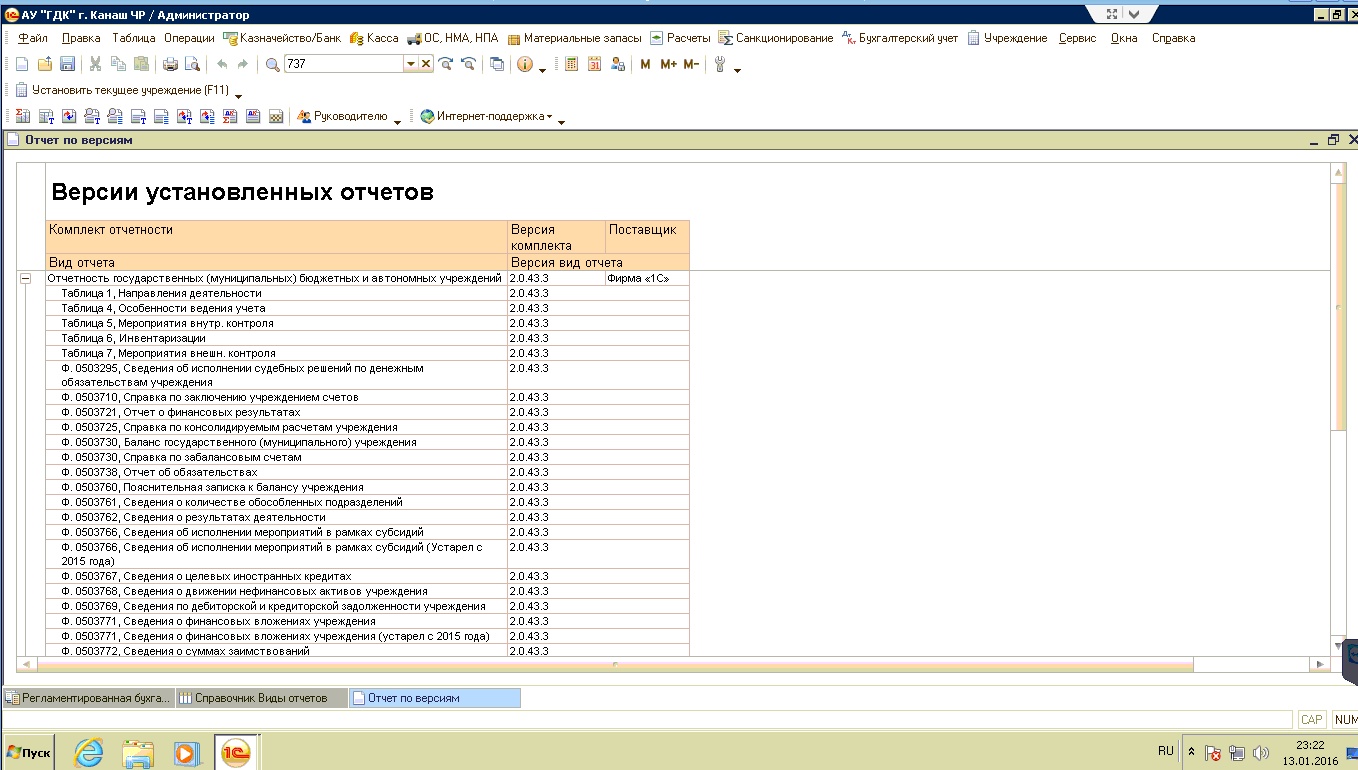Click the magnifier Find icon

pos(272,64)
